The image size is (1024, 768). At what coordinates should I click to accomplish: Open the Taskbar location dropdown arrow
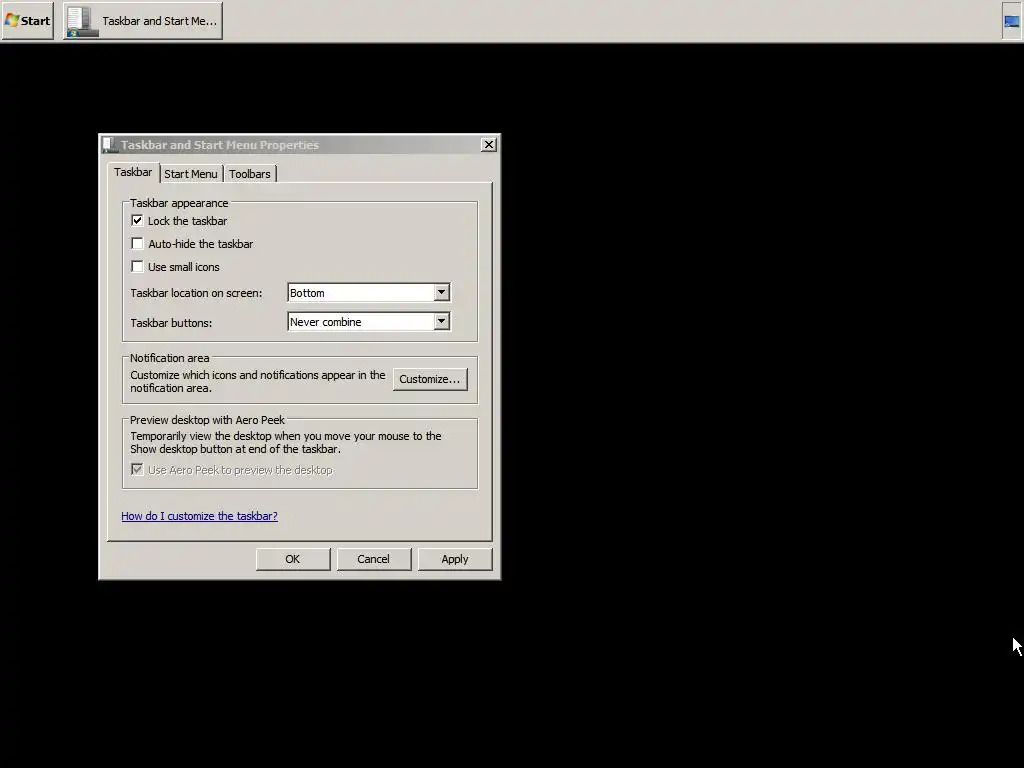point(441,293)
